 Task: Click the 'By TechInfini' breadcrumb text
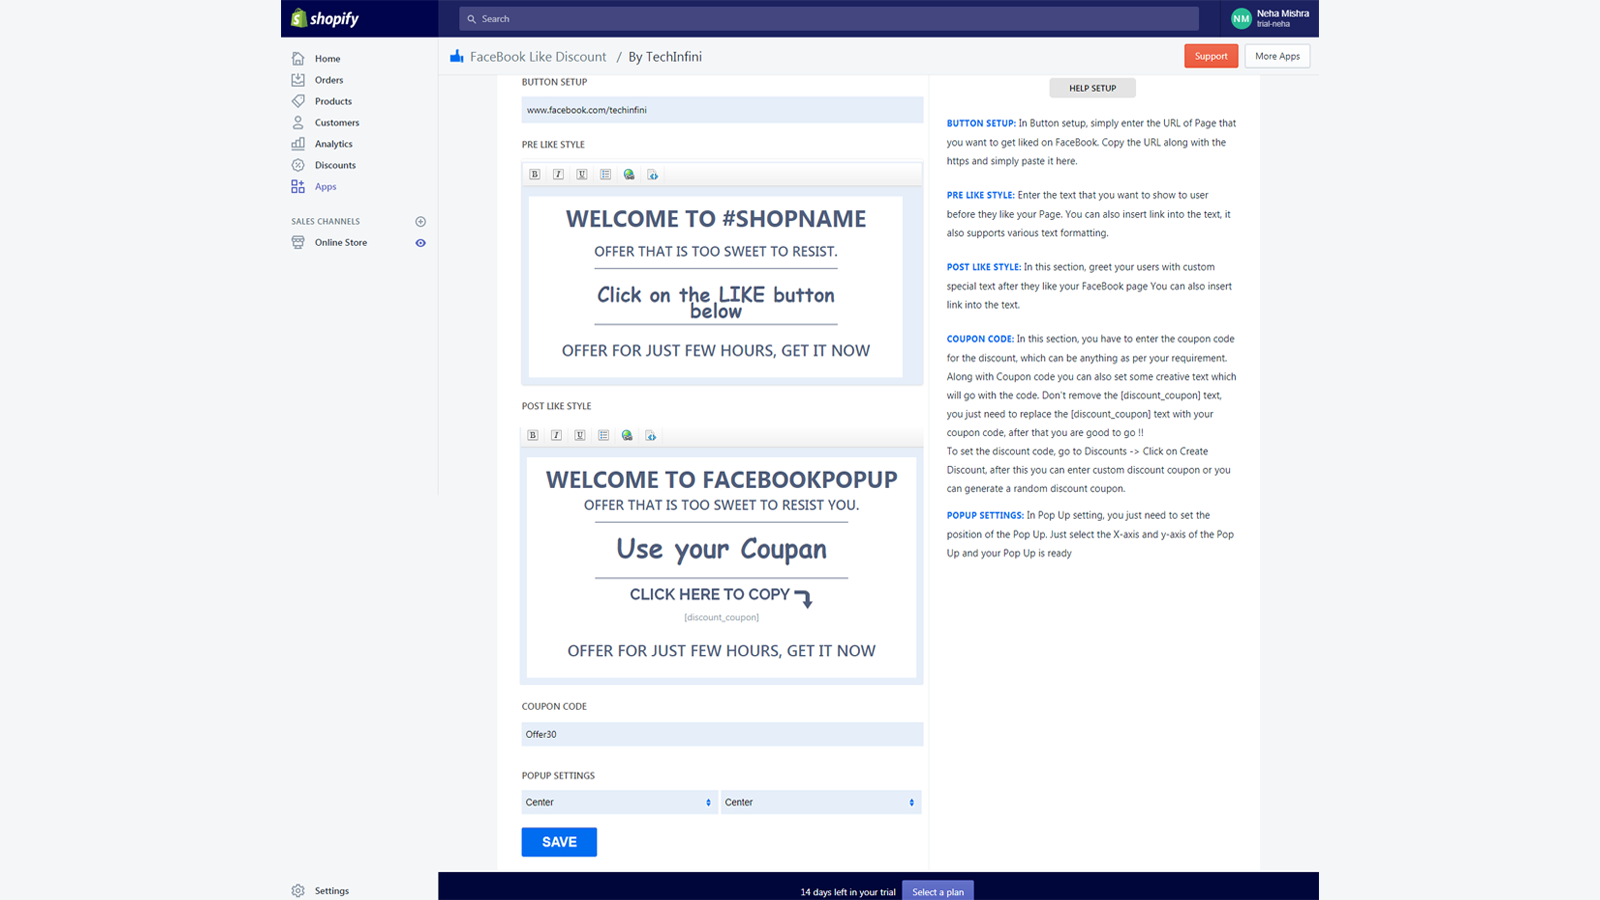[x=665, y=57]
